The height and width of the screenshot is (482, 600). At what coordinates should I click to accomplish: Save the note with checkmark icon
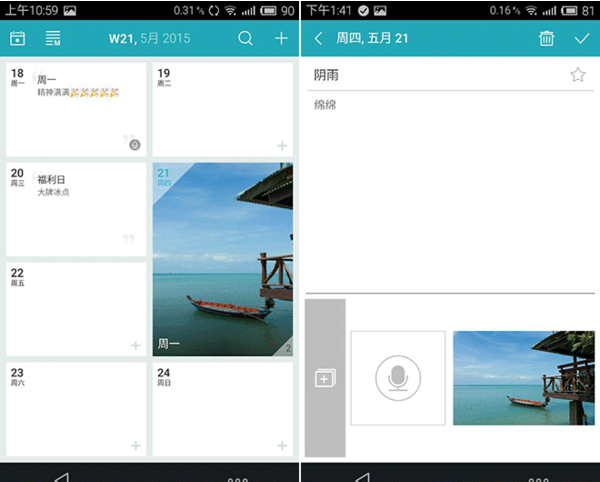click(582, 39)
